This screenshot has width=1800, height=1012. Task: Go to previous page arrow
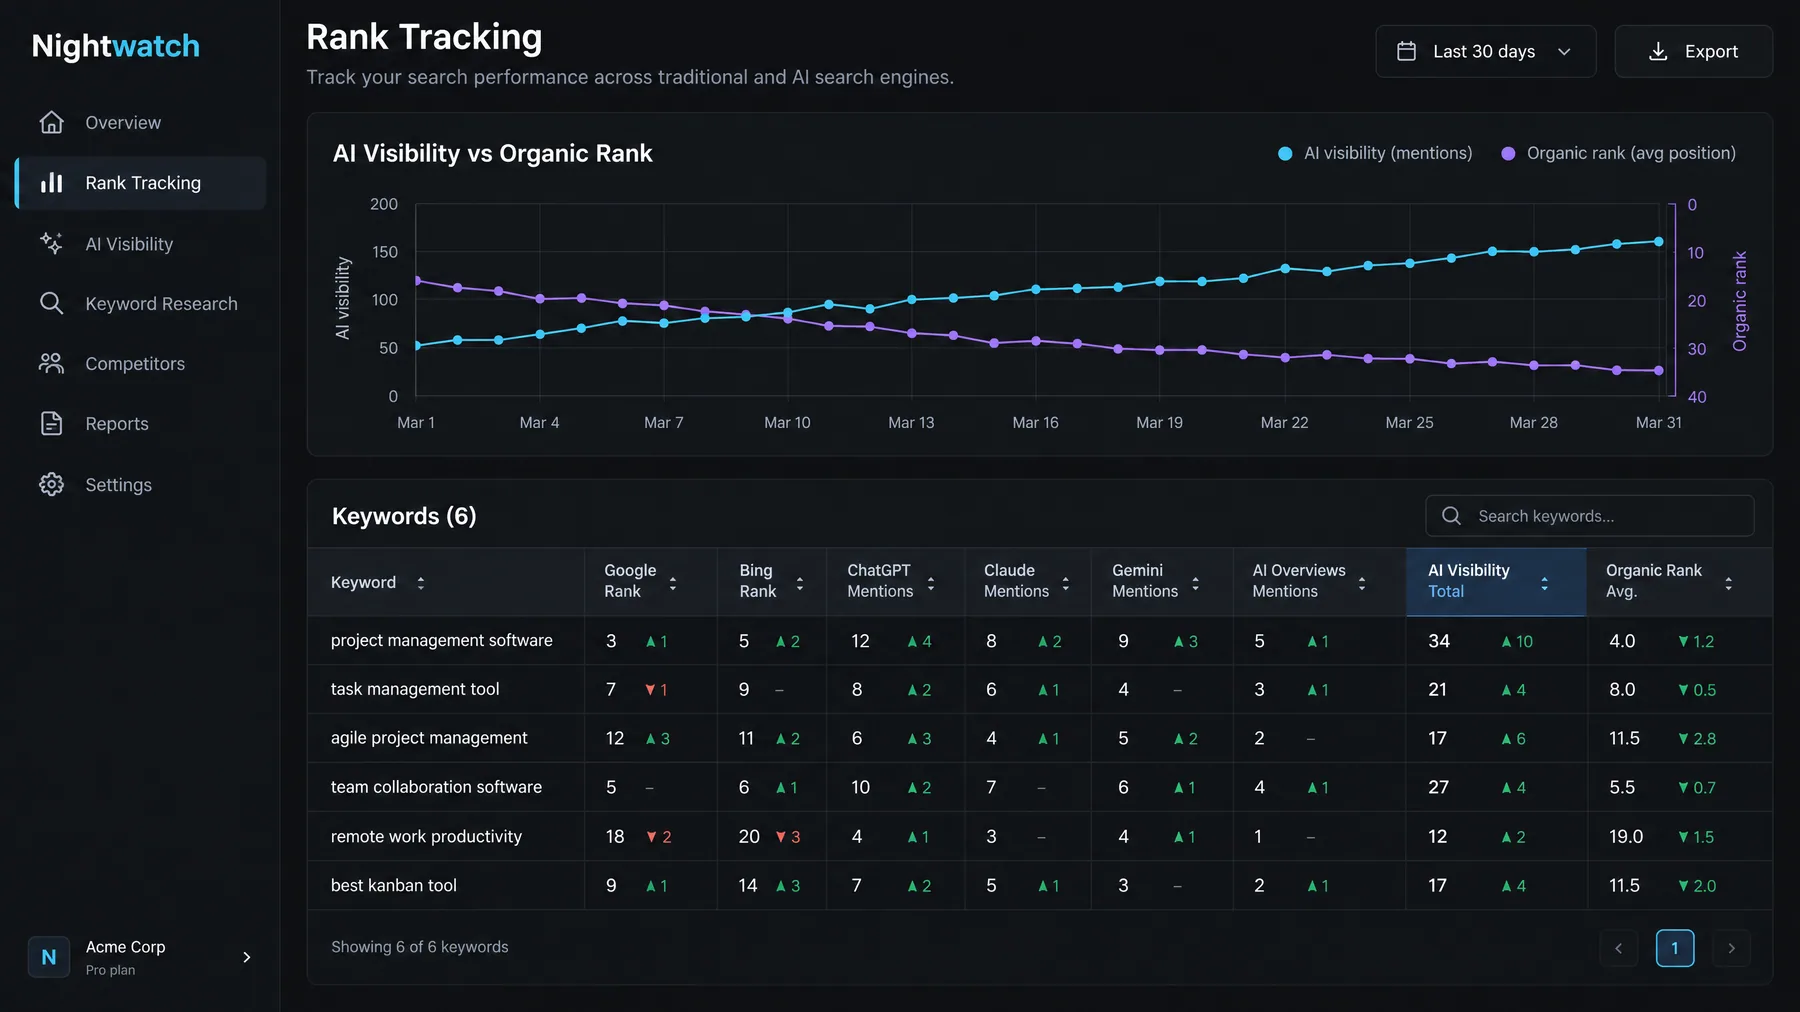pos(1618,948)
